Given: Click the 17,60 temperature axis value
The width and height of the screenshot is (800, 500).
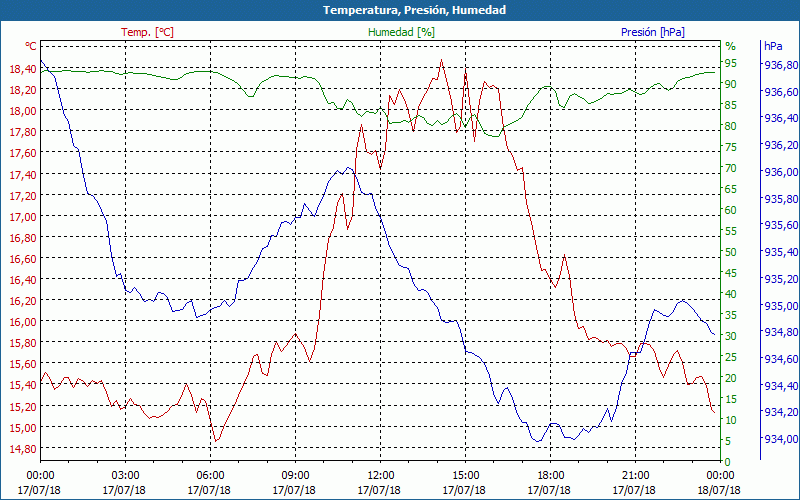Looking at the screenshot, I should coord(22,153).
